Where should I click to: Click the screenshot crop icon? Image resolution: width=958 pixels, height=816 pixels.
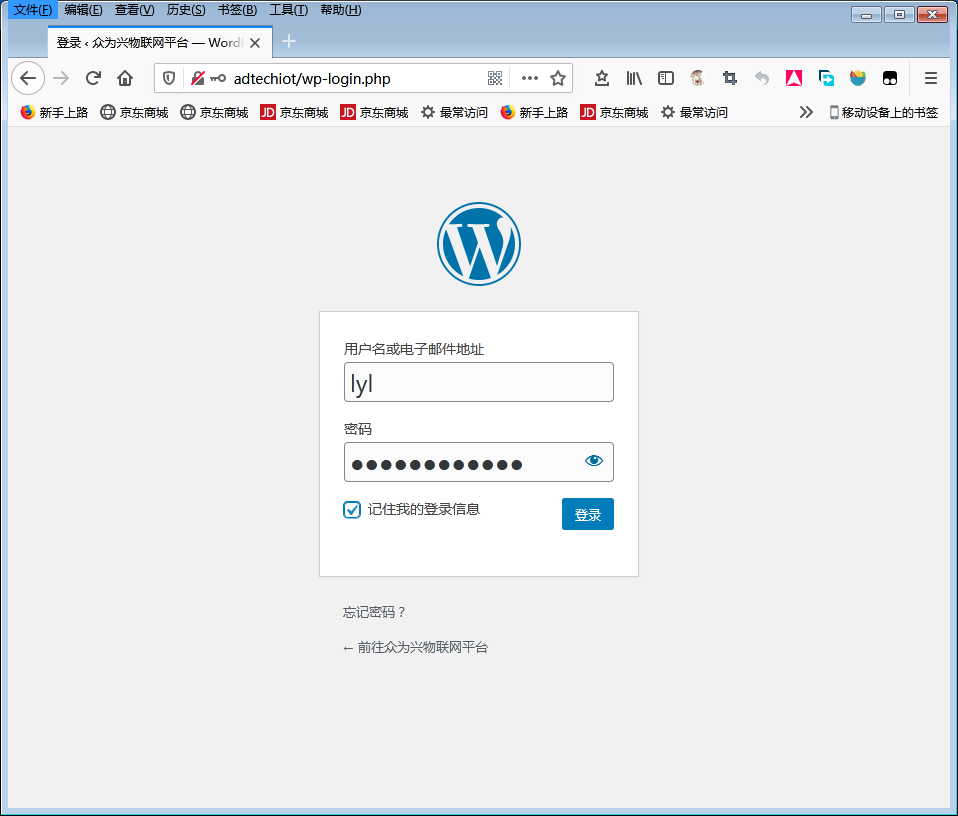[730, 78]
